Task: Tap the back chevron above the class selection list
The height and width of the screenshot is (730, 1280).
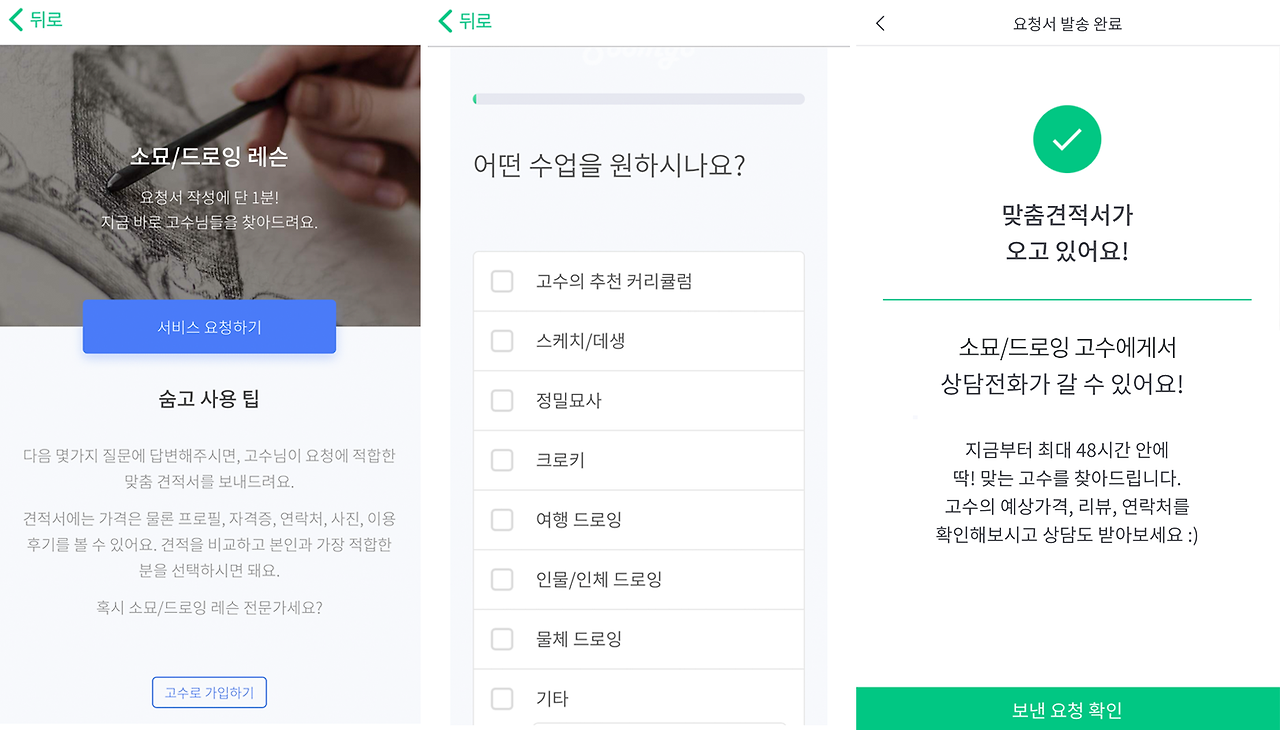Action: pos(443,19)
